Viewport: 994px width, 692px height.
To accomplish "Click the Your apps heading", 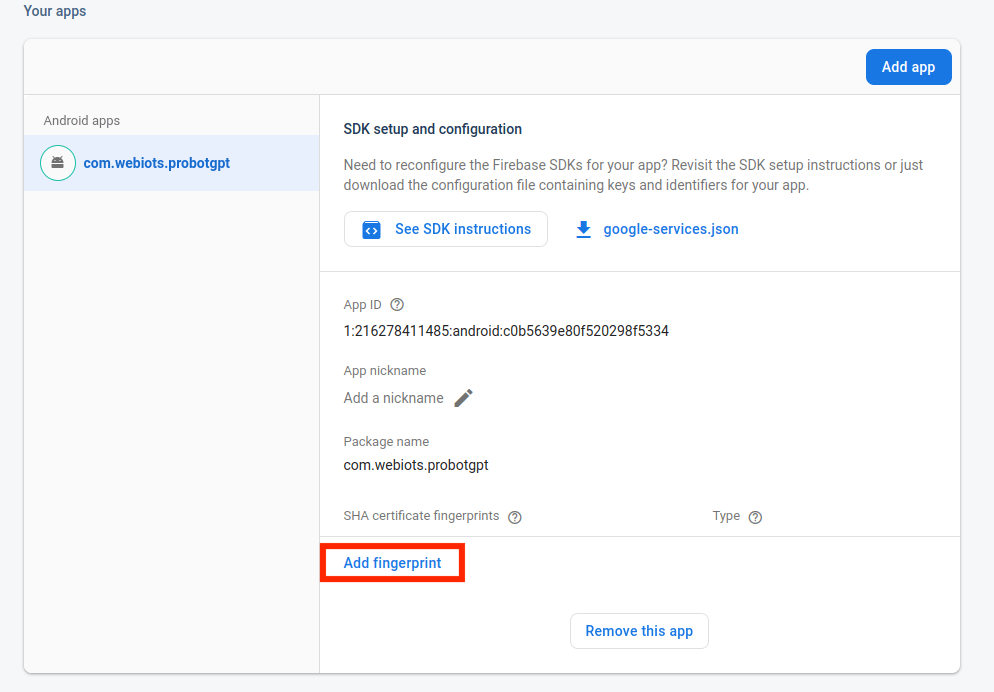I will click(x=55, y=12).
